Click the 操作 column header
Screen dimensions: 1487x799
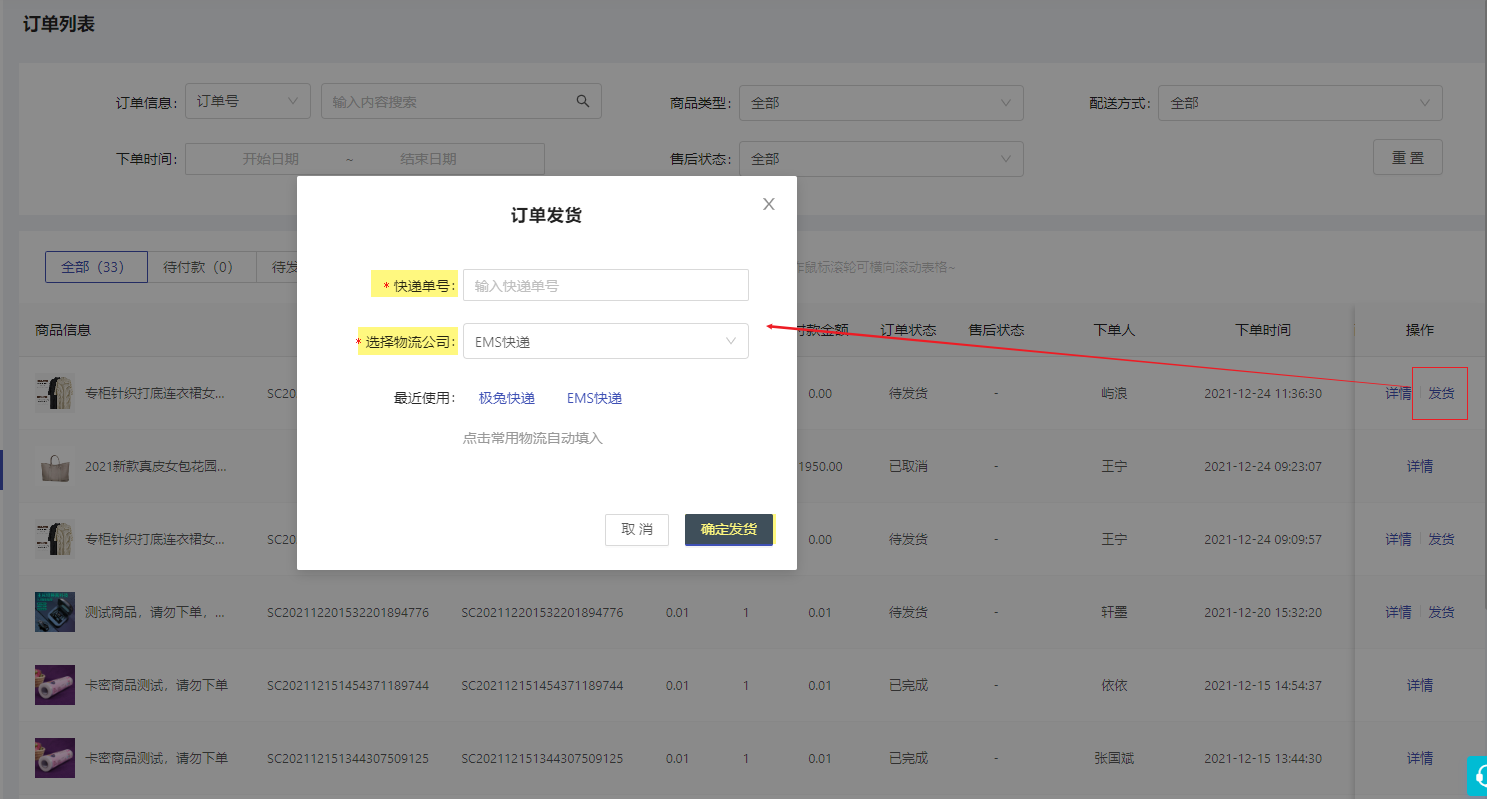click(x=1420, y=330)
